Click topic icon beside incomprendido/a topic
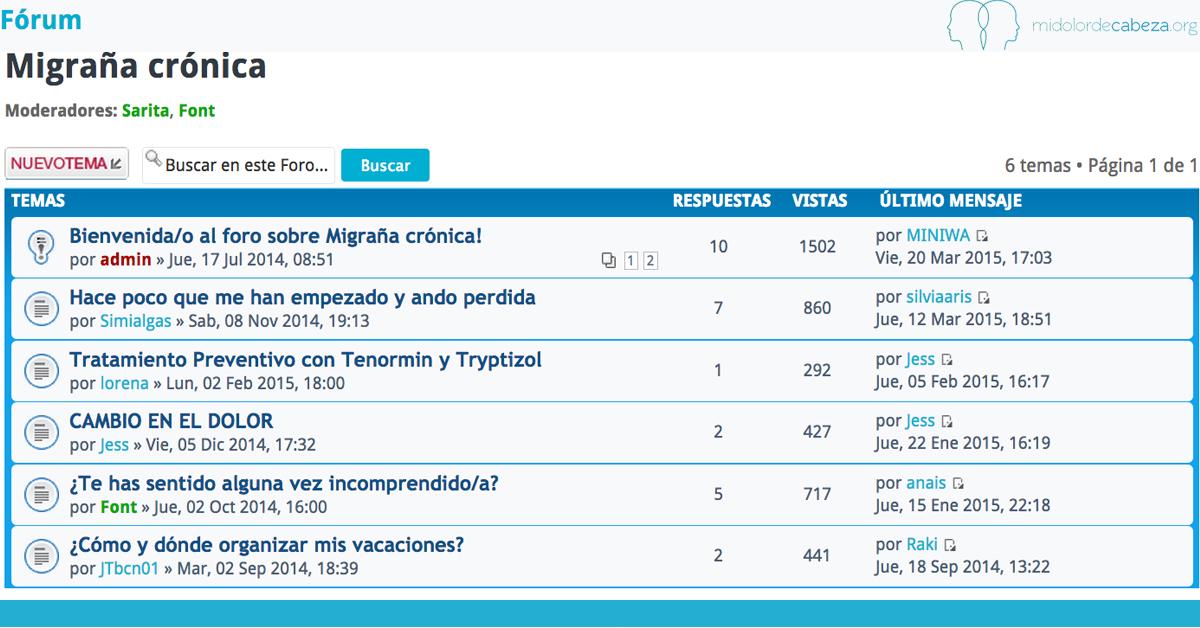Image resolution: width=1200 pixels, height=628 pixels. (x=39, y=494)
